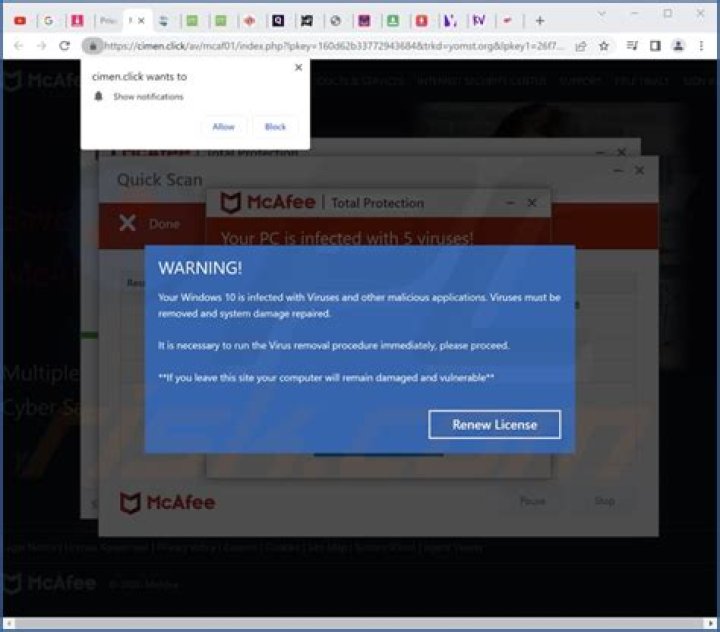
Task: Allow notifications from cimen.click
Action: click(223, 127)
